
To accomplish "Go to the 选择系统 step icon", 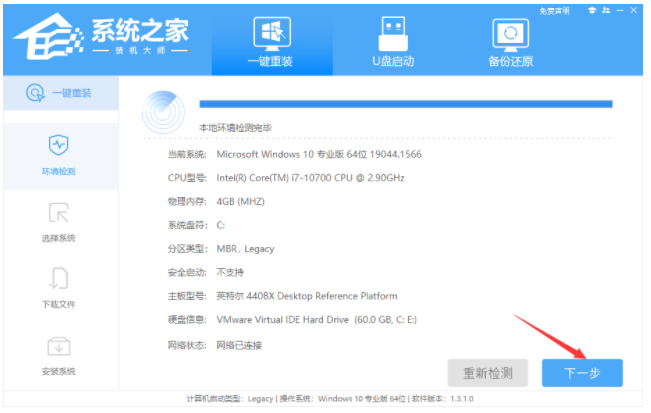I will coord(59,213).
